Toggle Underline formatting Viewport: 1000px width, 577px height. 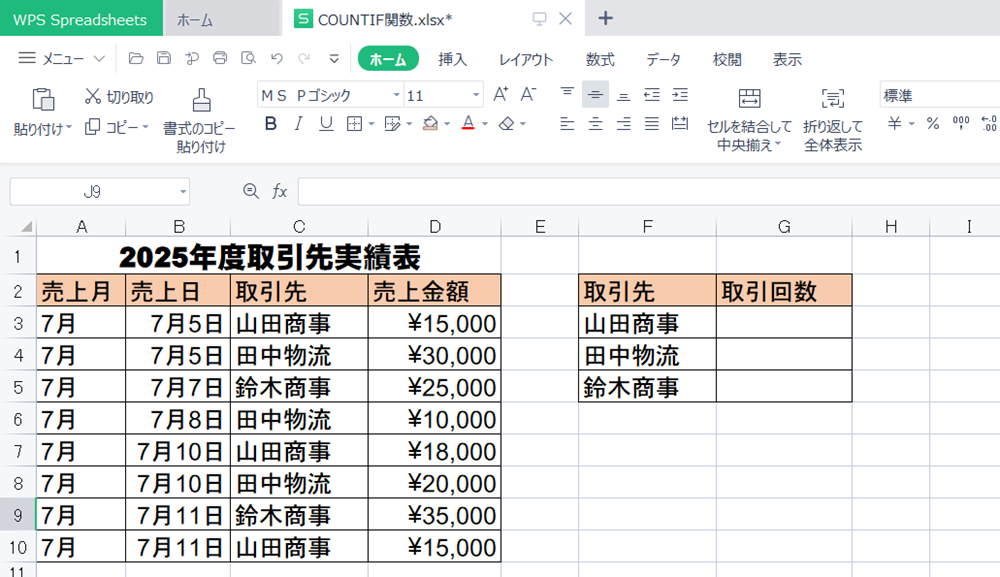[x=326, y=124]
